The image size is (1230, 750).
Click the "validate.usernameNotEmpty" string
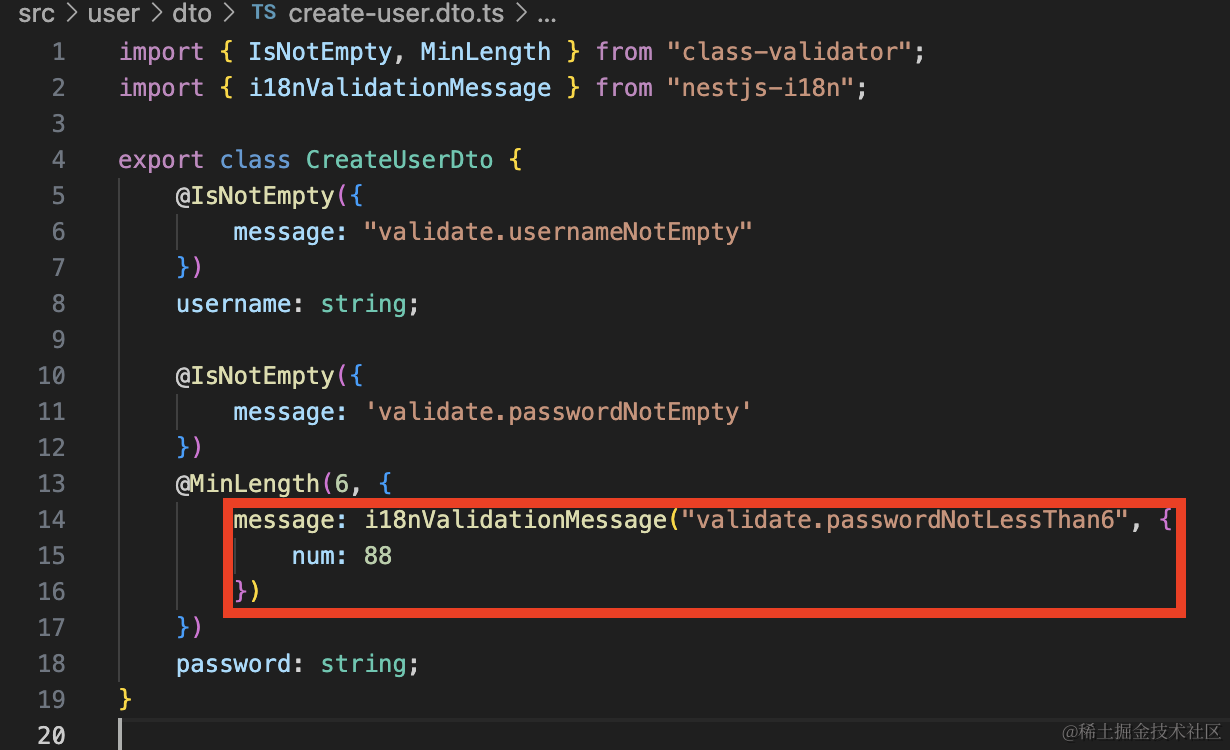557,232
